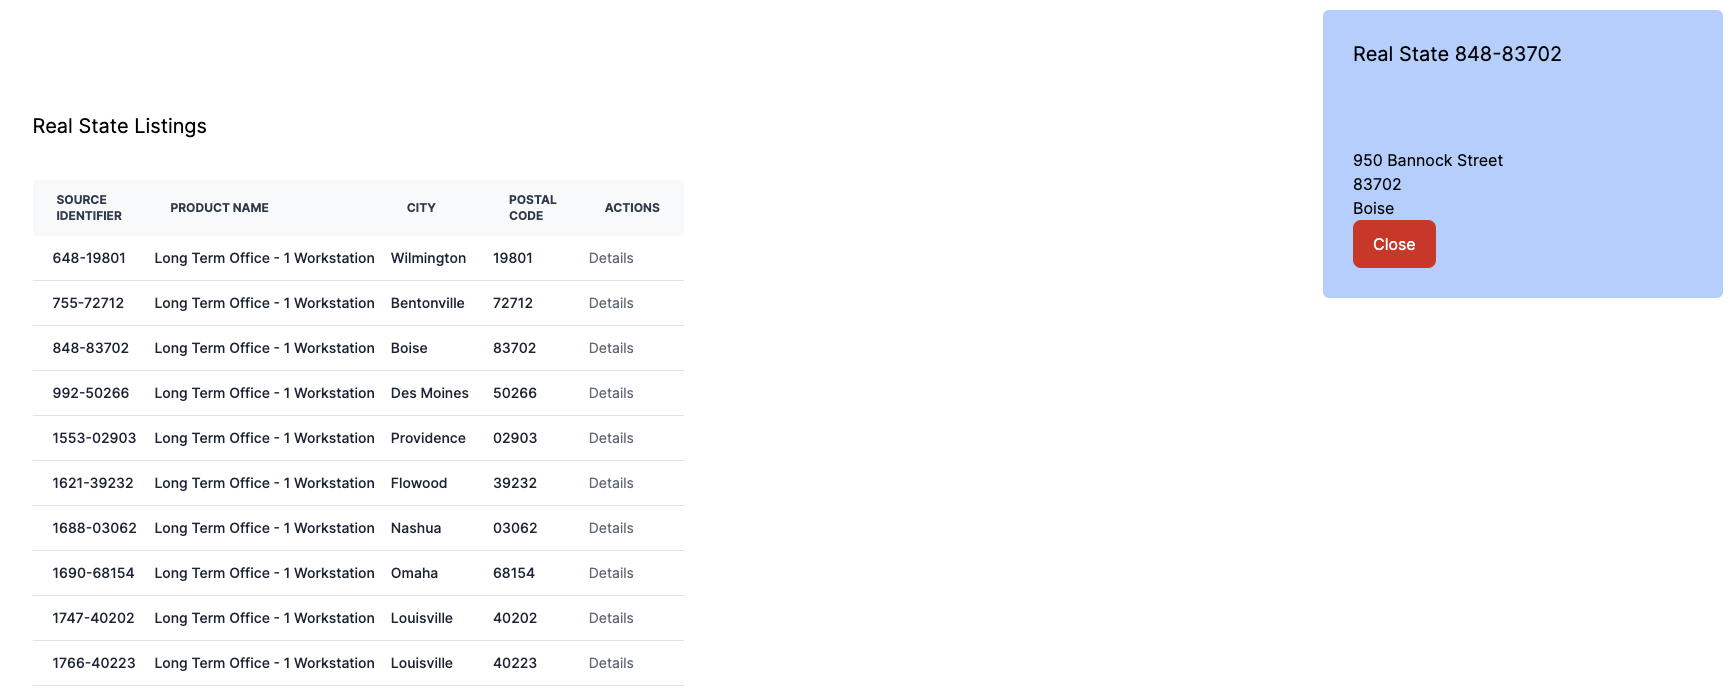
Task: View Details for the Nashua listing
Action: tap(610, 528)
